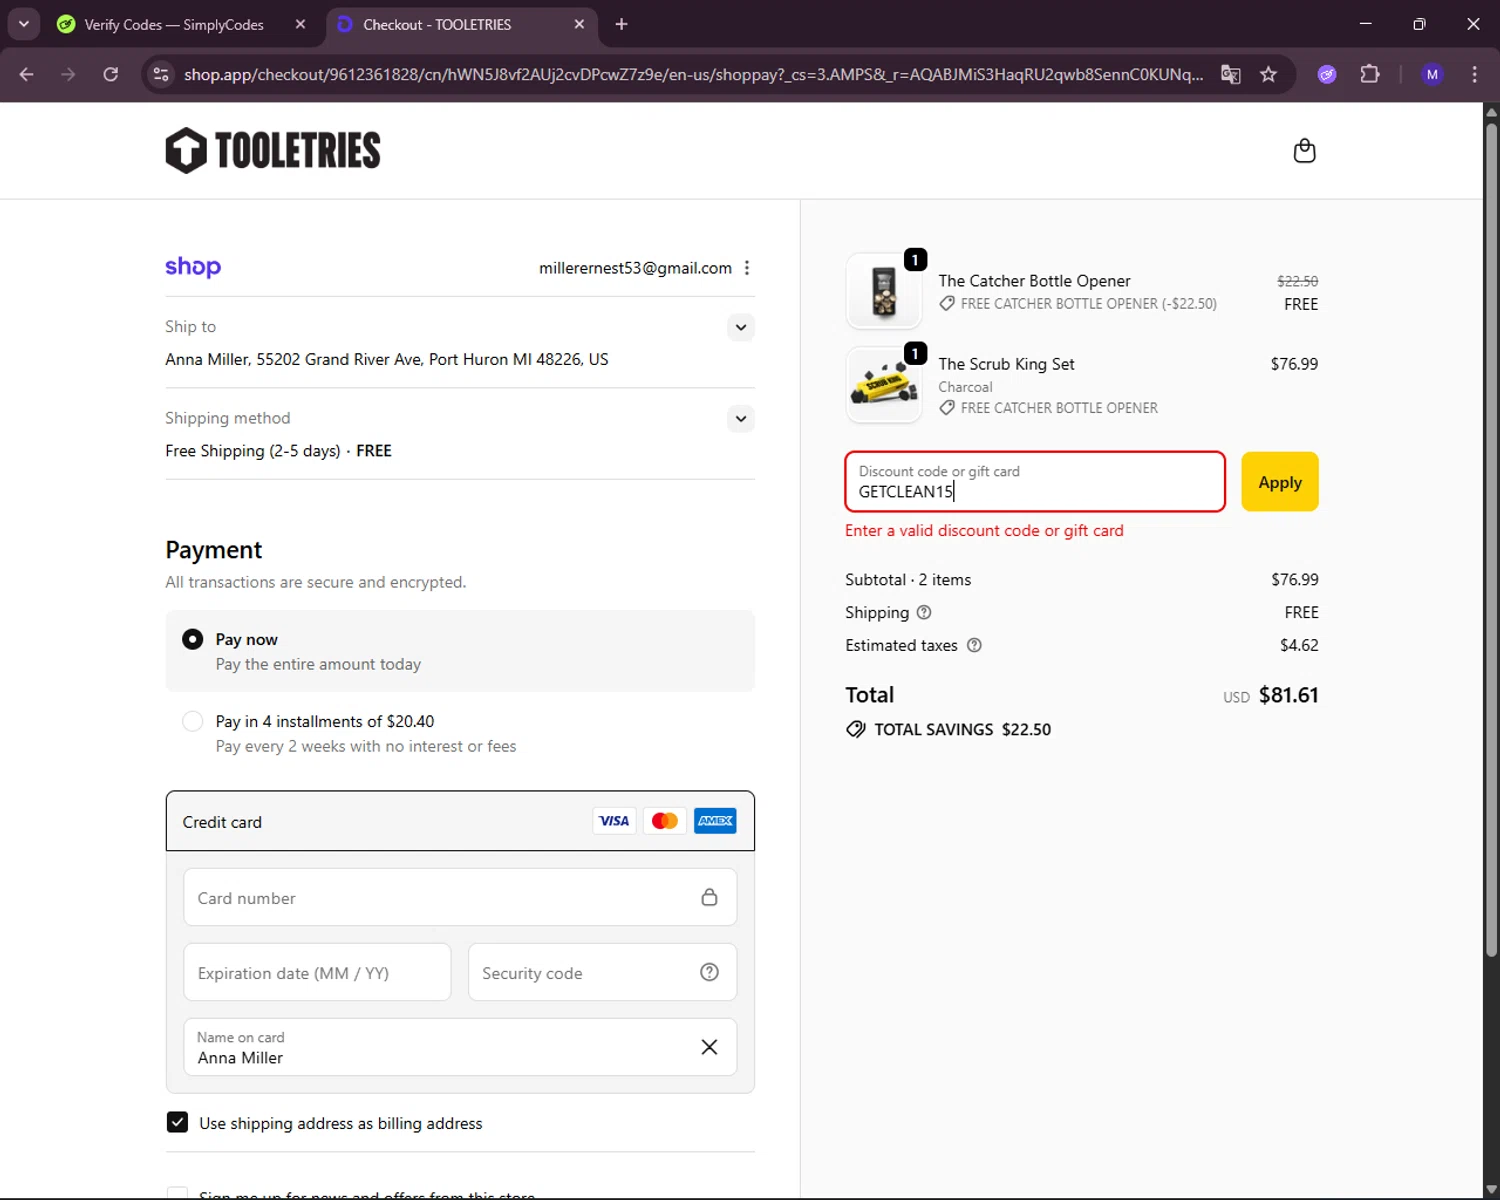The width and height of the screenshot is (1500, 1200).
Task: View site information icon in address bar
Action: [x=161, y=74]
